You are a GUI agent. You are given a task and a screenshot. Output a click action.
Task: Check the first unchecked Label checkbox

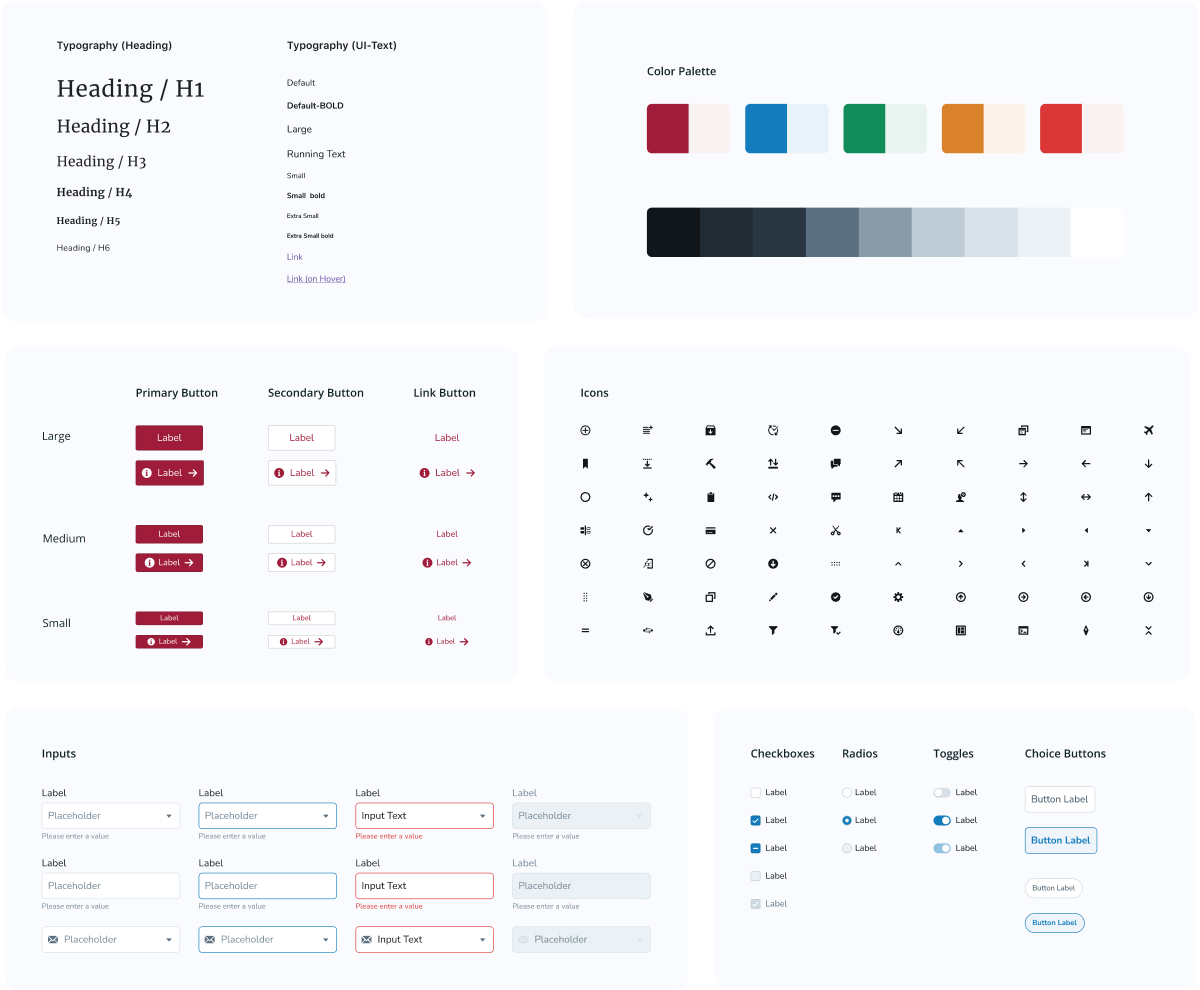tap(756, 793)
